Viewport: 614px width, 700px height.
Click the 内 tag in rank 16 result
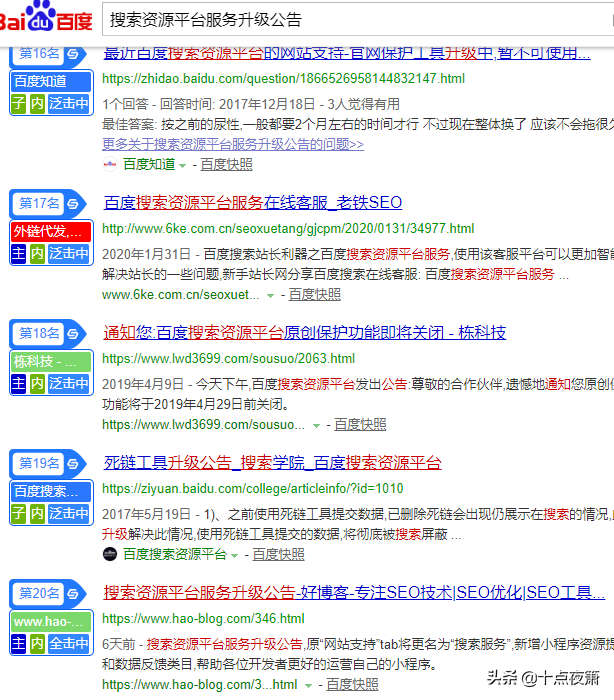pos(37,104)
